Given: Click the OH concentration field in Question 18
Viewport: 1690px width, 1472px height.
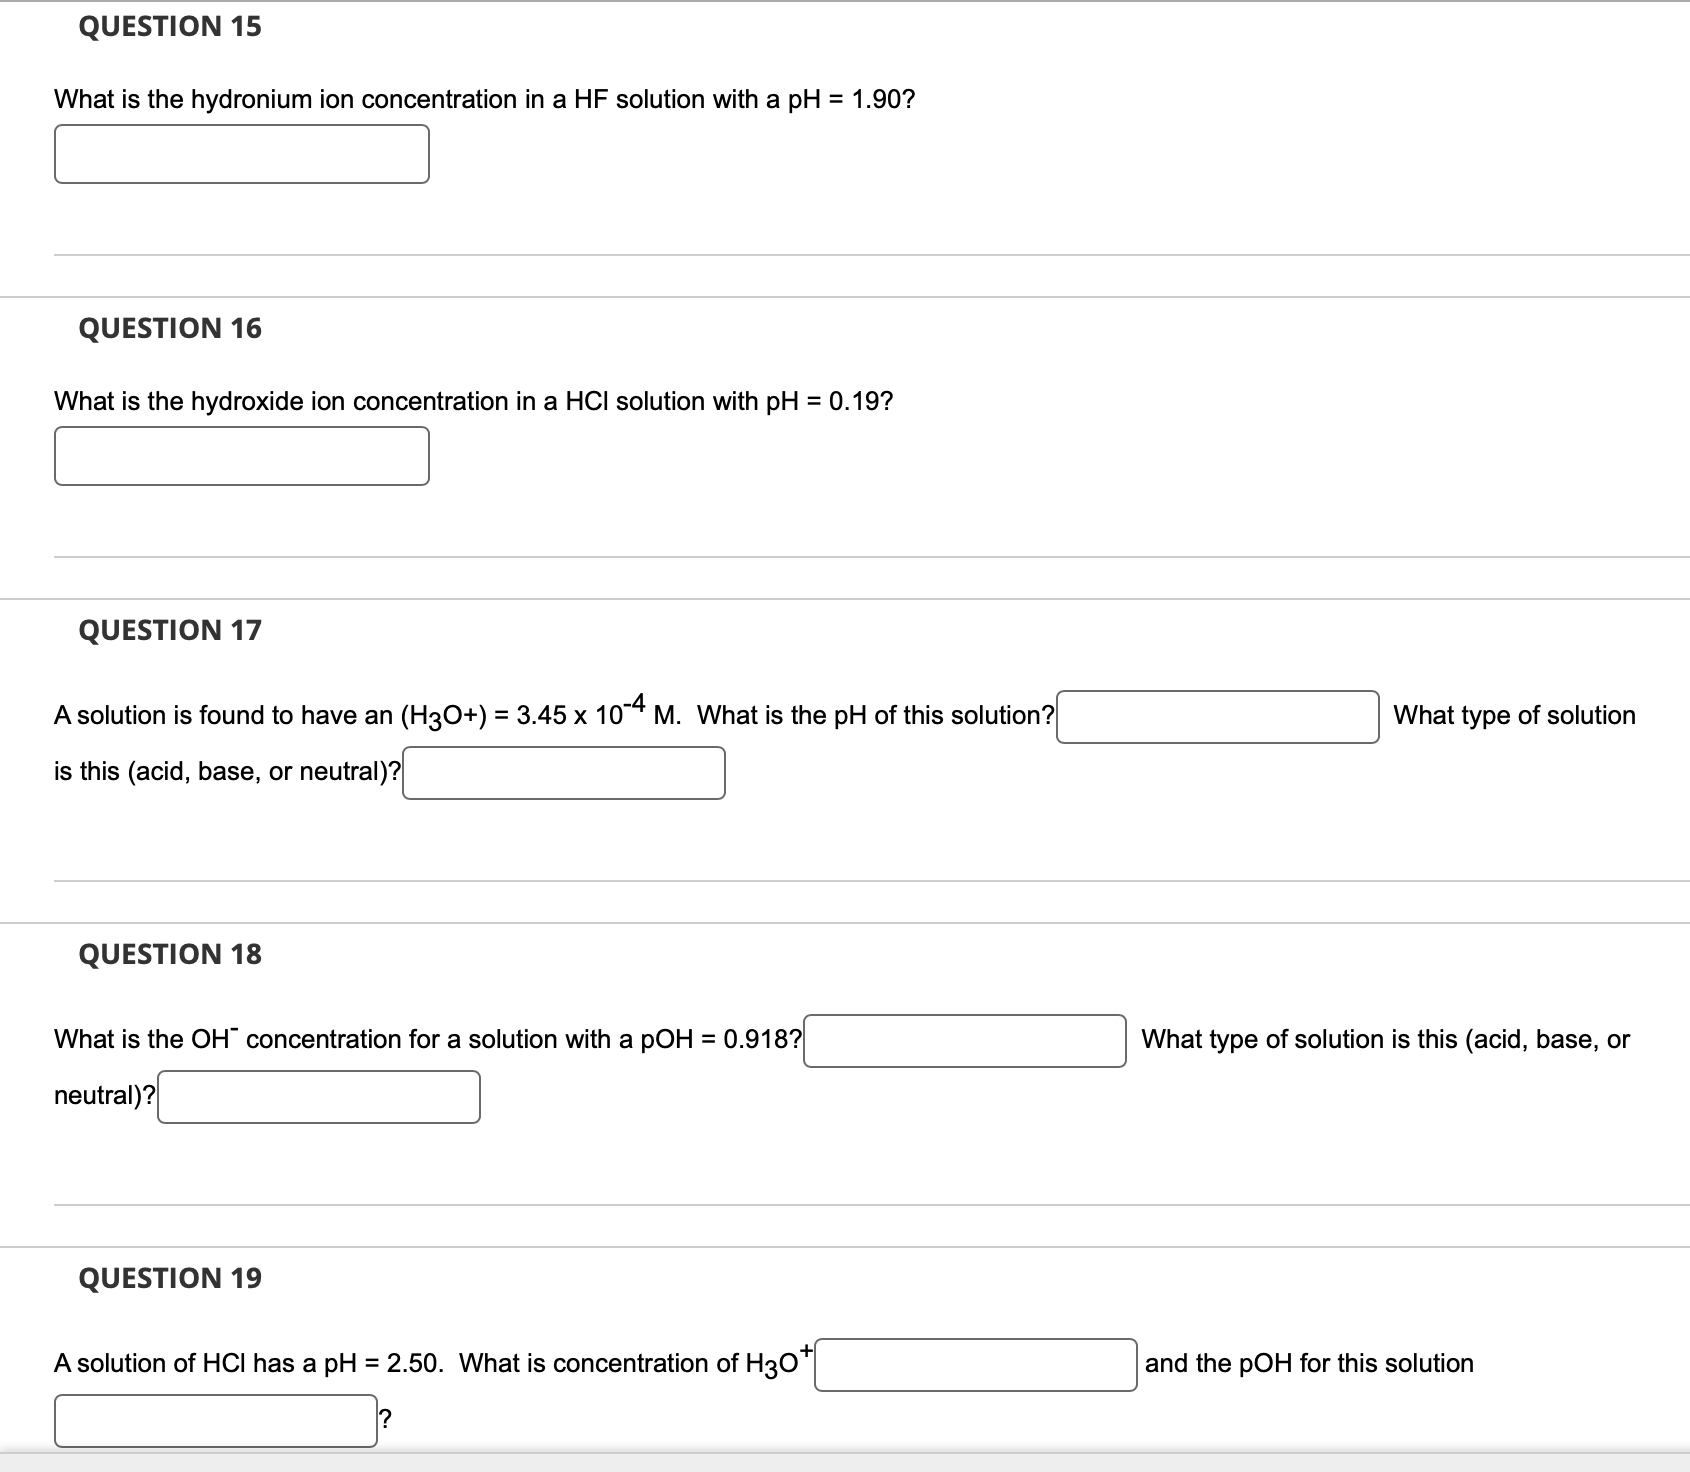Looking at the screenshot, I should pyautogui.click(x=965, y=1040).
